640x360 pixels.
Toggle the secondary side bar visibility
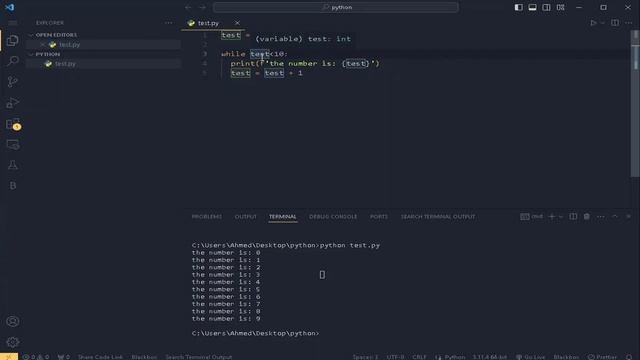(x=546, y=7)
